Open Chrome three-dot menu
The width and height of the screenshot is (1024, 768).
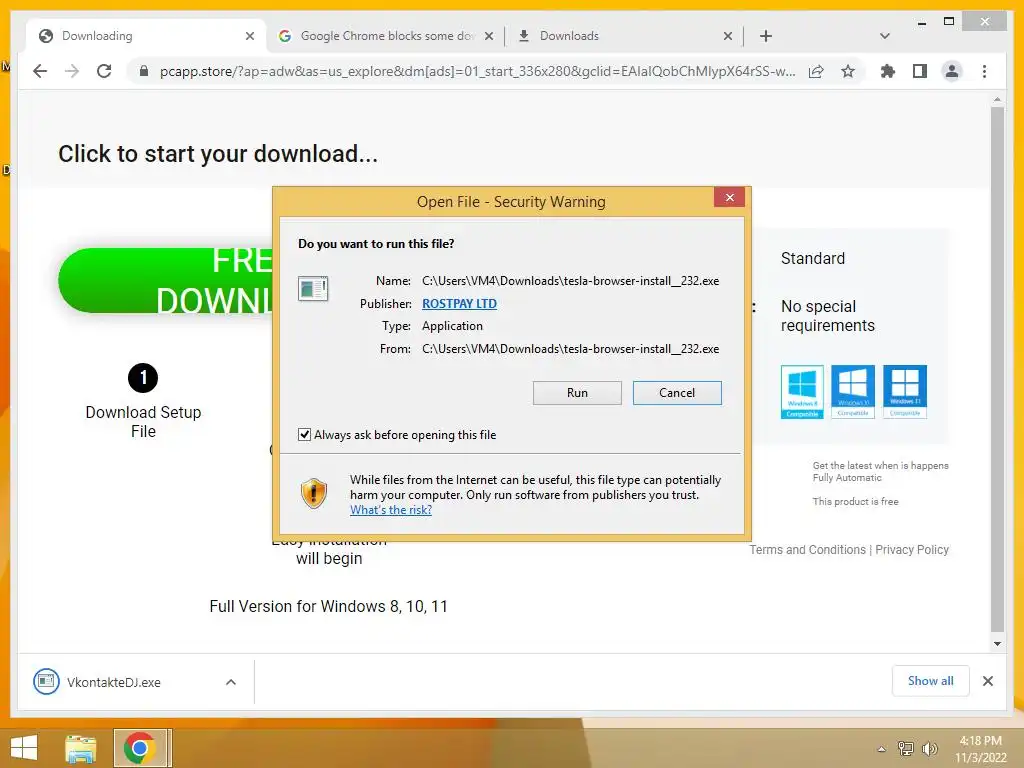984,71
